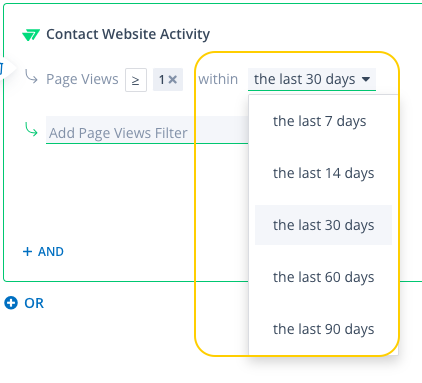The height and width of the screenshot is (383, 422).
Task: Click the blue plus circle icon next to OR
Action: (11, 303)
